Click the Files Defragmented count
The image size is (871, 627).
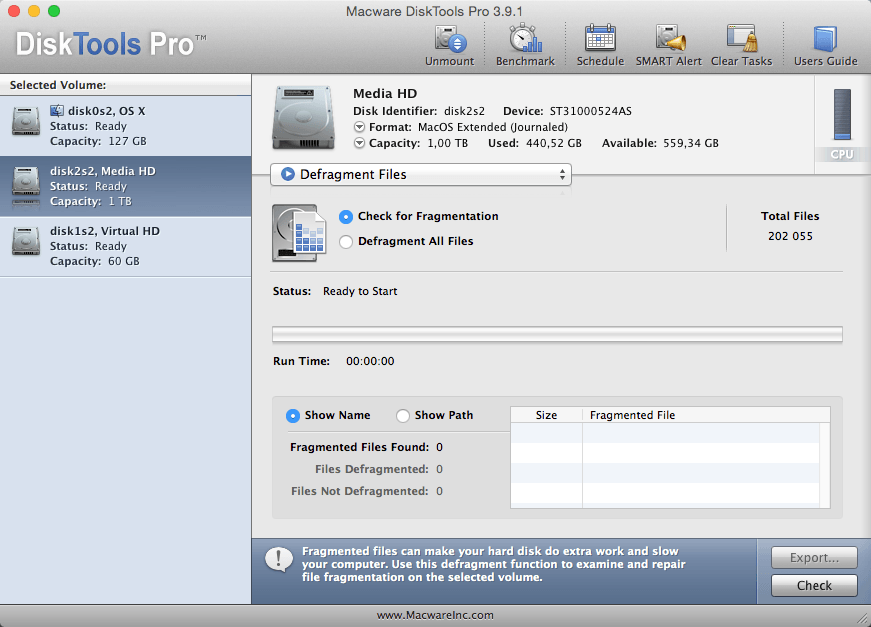coord(439,470)
